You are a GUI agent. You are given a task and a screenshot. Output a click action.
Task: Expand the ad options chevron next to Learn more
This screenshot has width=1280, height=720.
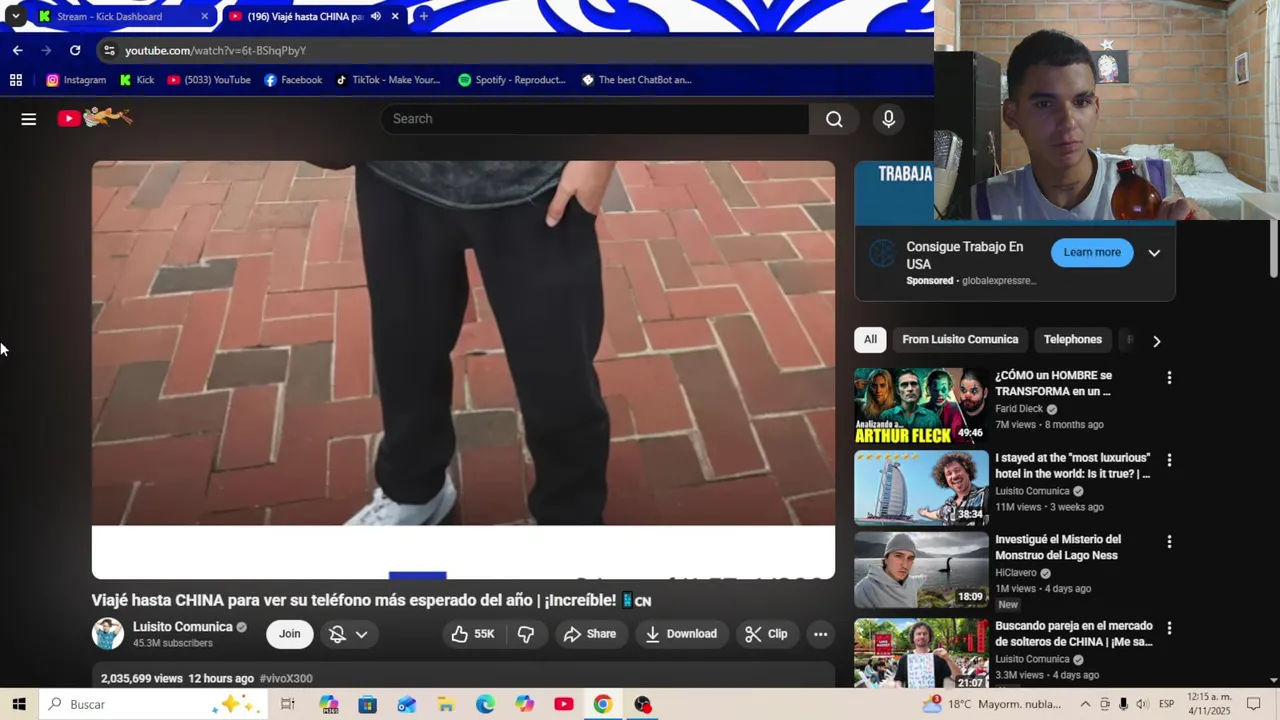(x=1154, y=253)
